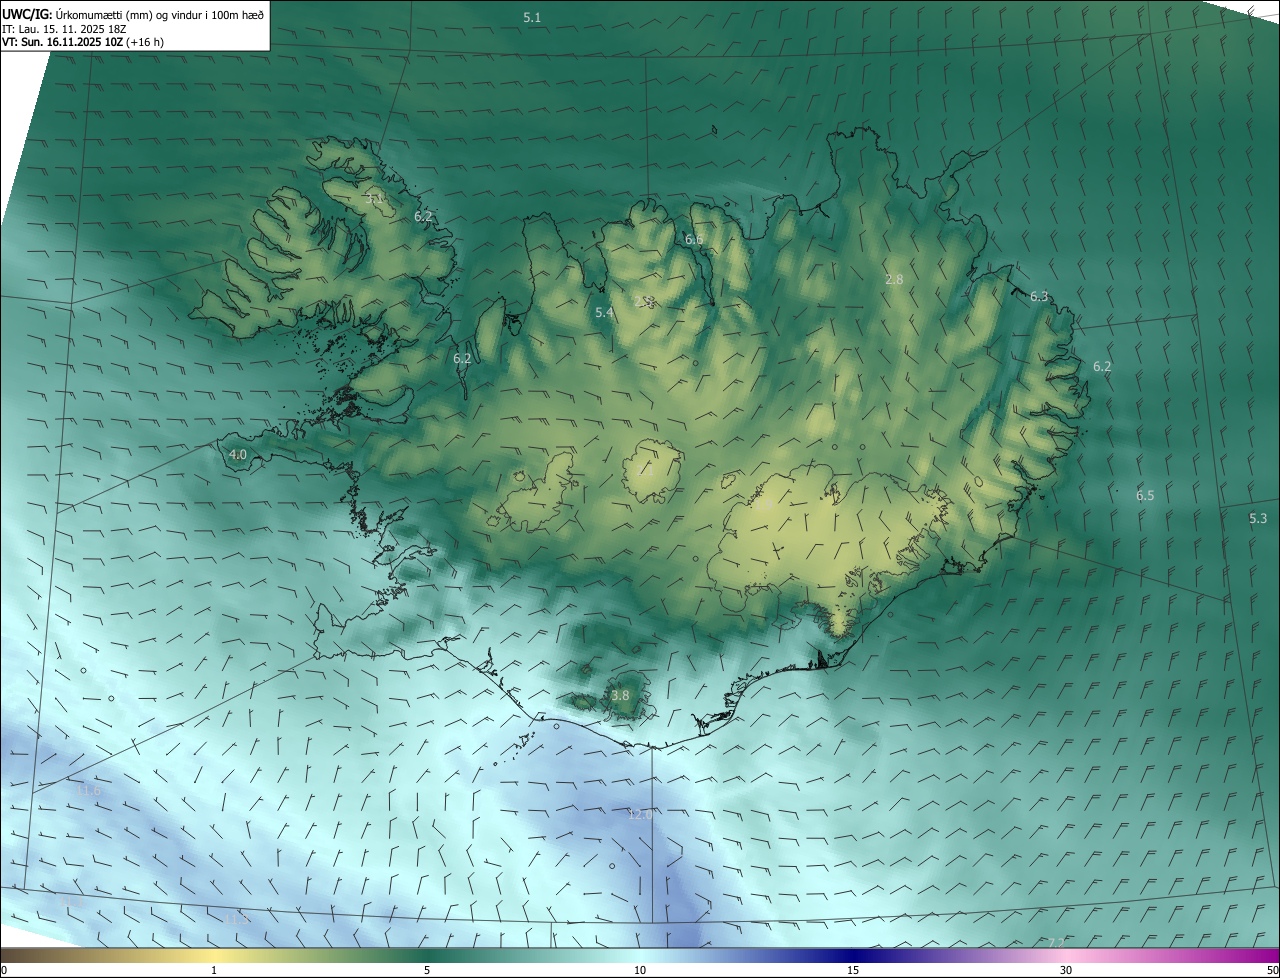The image size is (1280, 978).
Task: Click the 11.3 value label near the bottom
Action: tap(238, 919)
